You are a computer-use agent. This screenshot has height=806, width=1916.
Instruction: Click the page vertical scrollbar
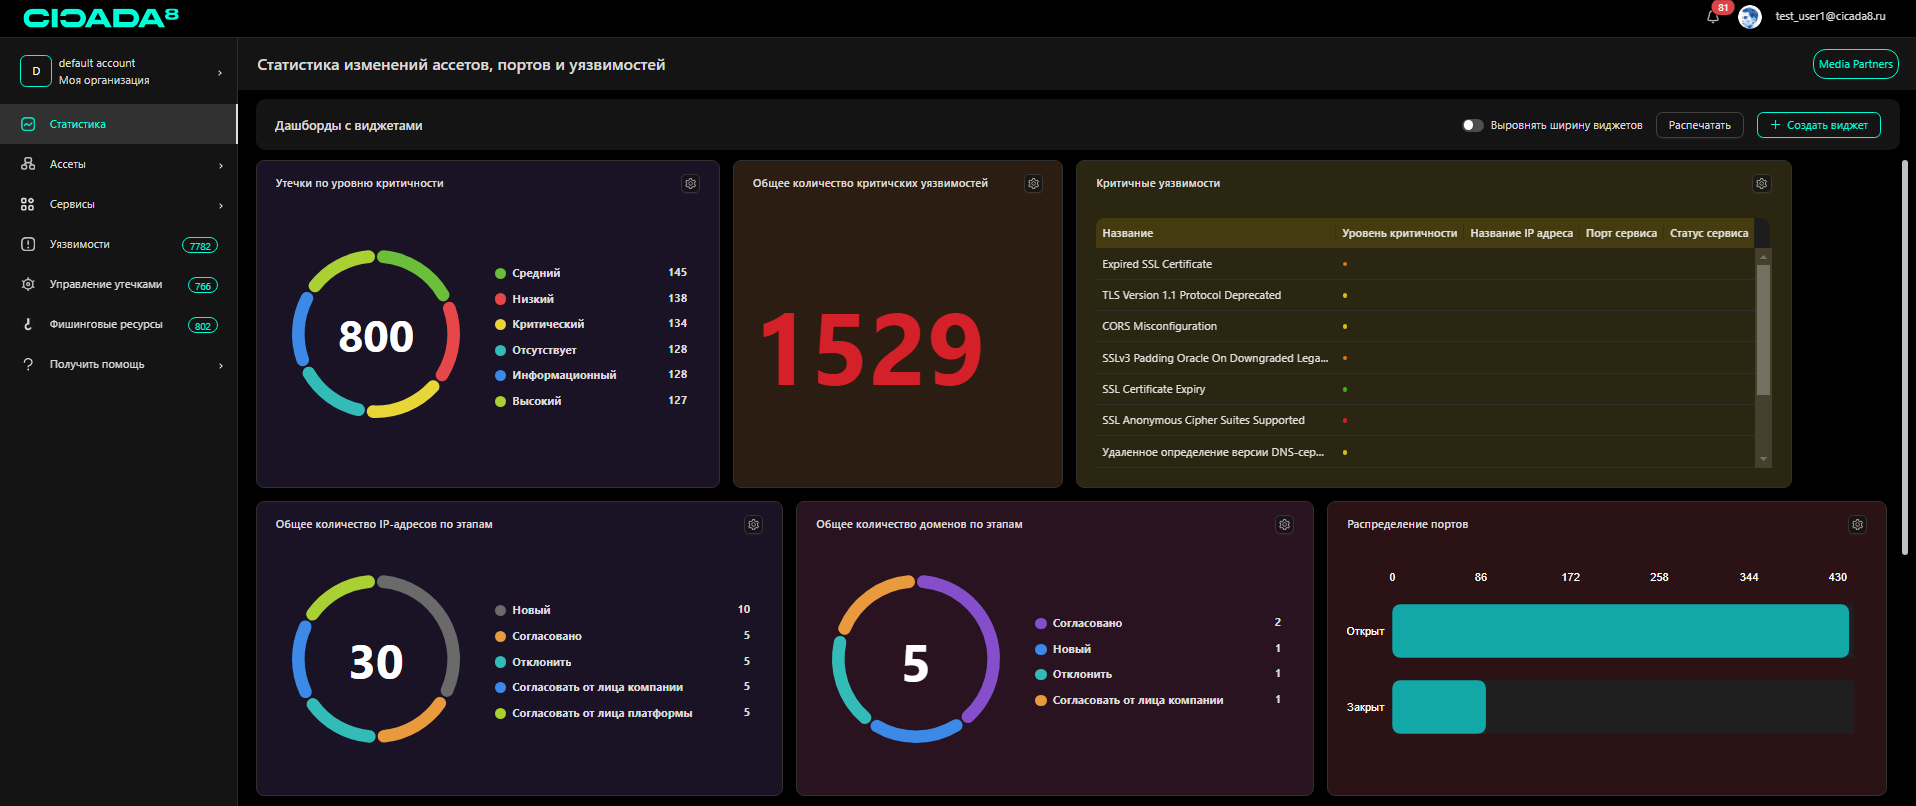click(1905, 357)
